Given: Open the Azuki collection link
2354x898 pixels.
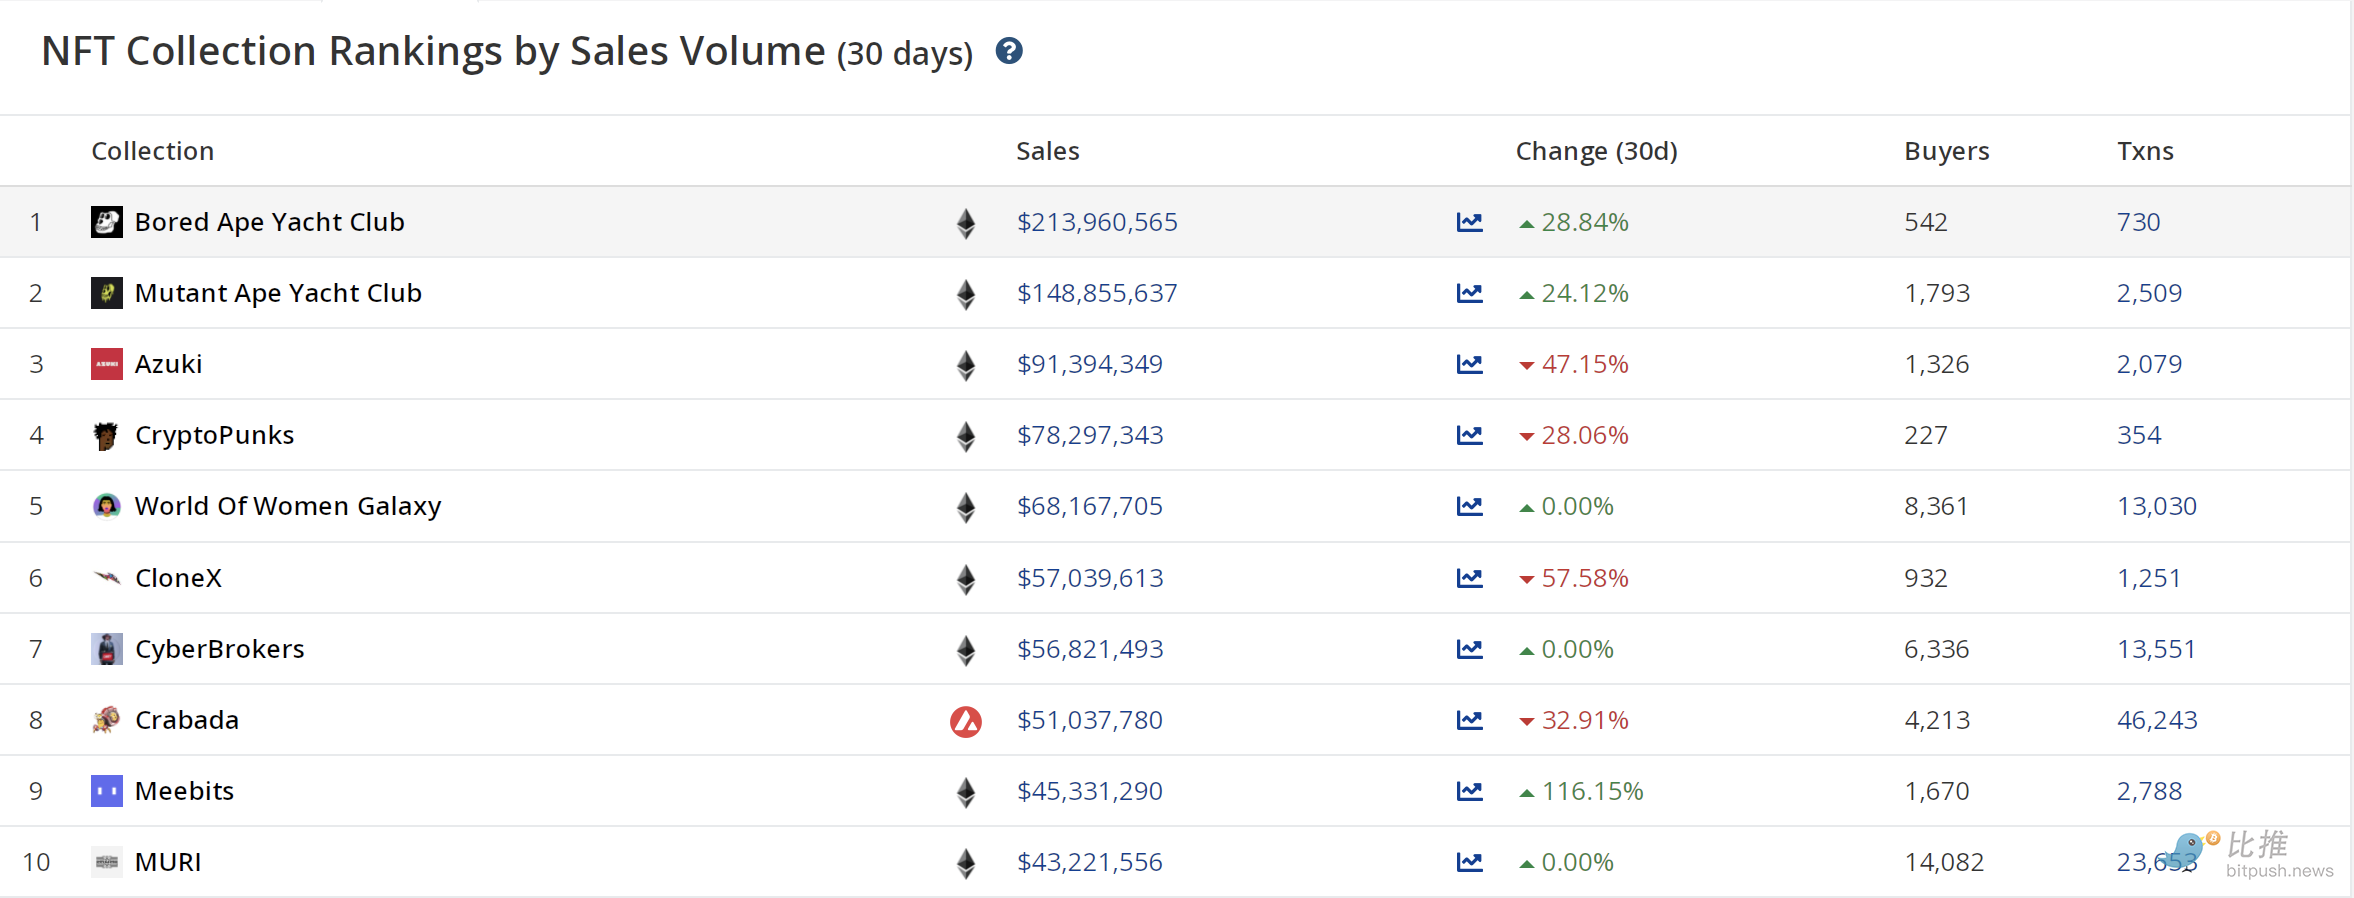Looking at the screenshot, I should click(168, 364).
